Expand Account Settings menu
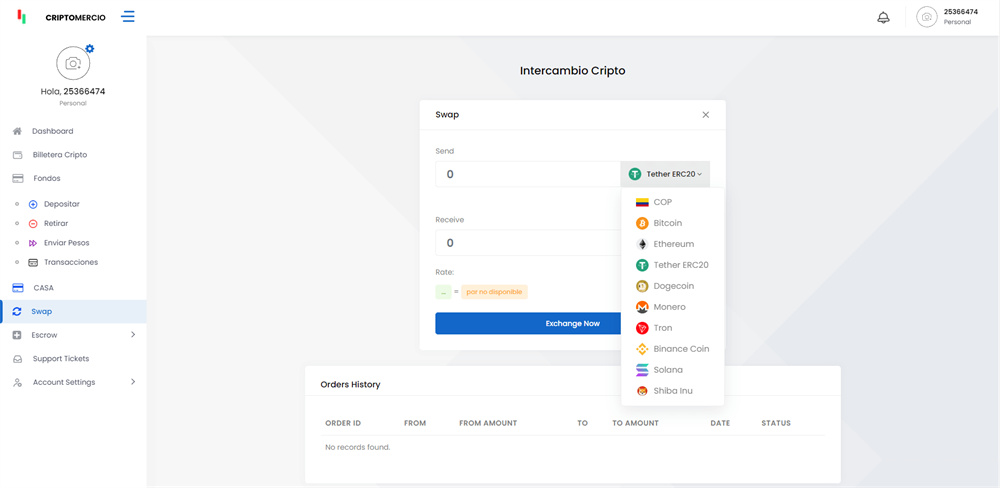 click(x=73, y=382)
